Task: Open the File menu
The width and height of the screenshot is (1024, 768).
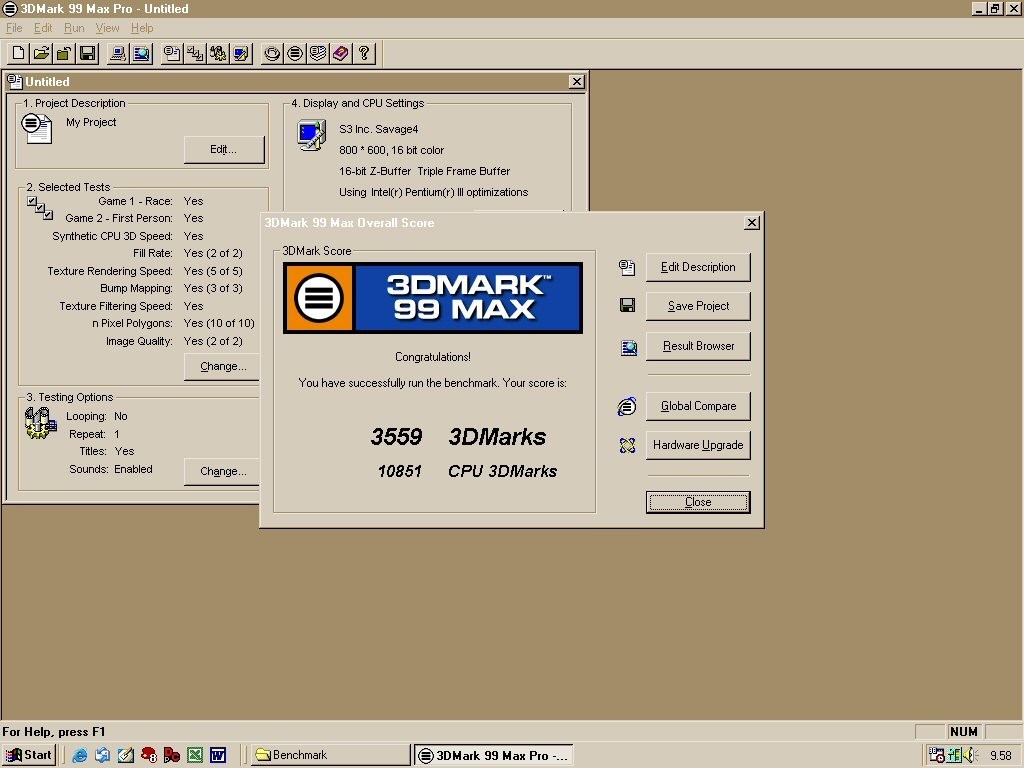Action: [x=14, y=28]
